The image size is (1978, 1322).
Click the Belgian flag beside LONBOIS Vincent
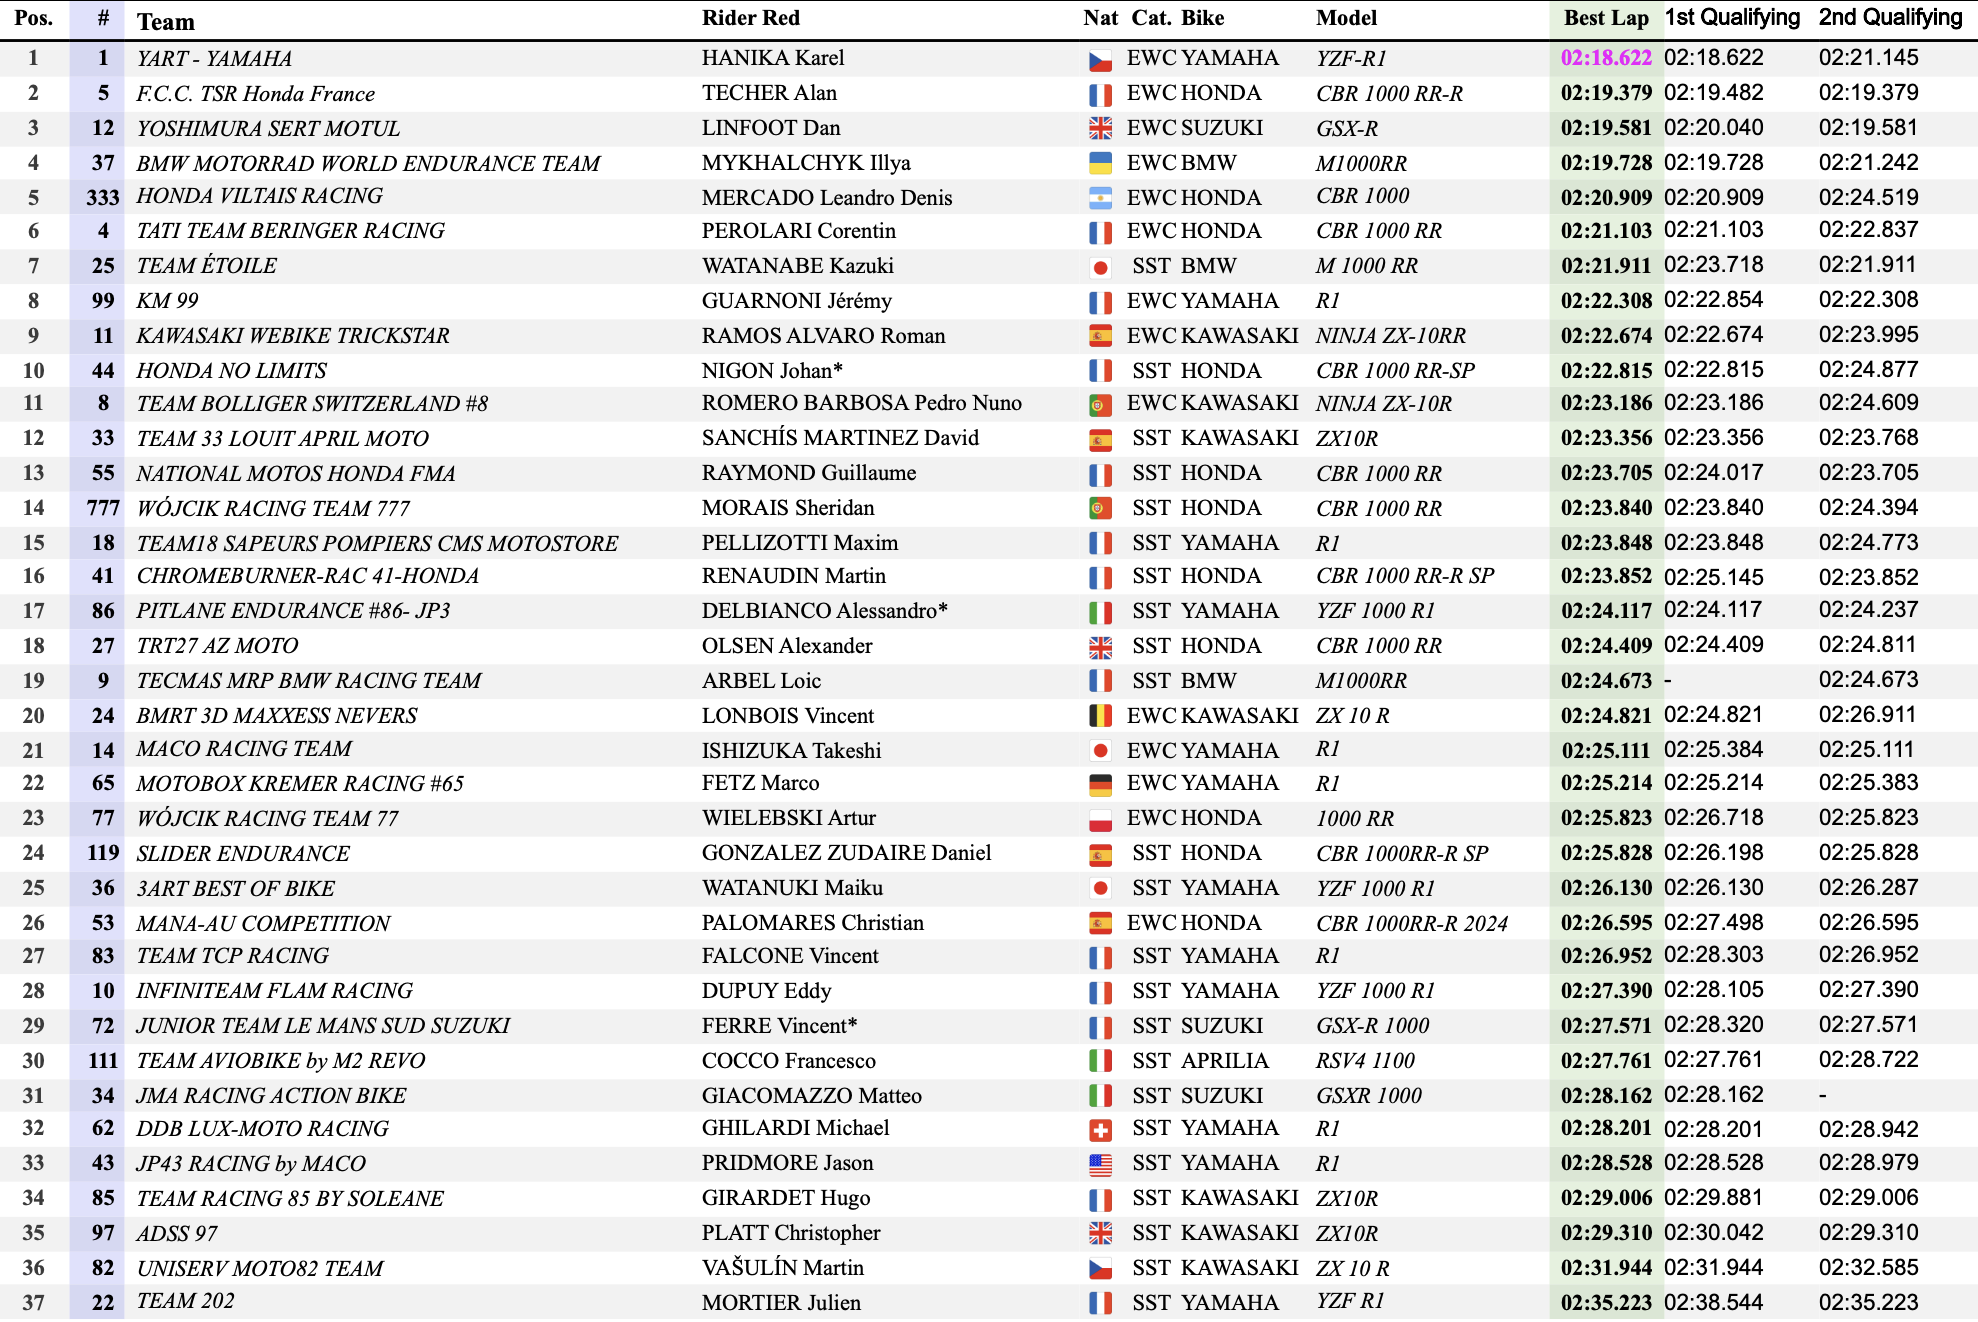tap(1100, 716)
